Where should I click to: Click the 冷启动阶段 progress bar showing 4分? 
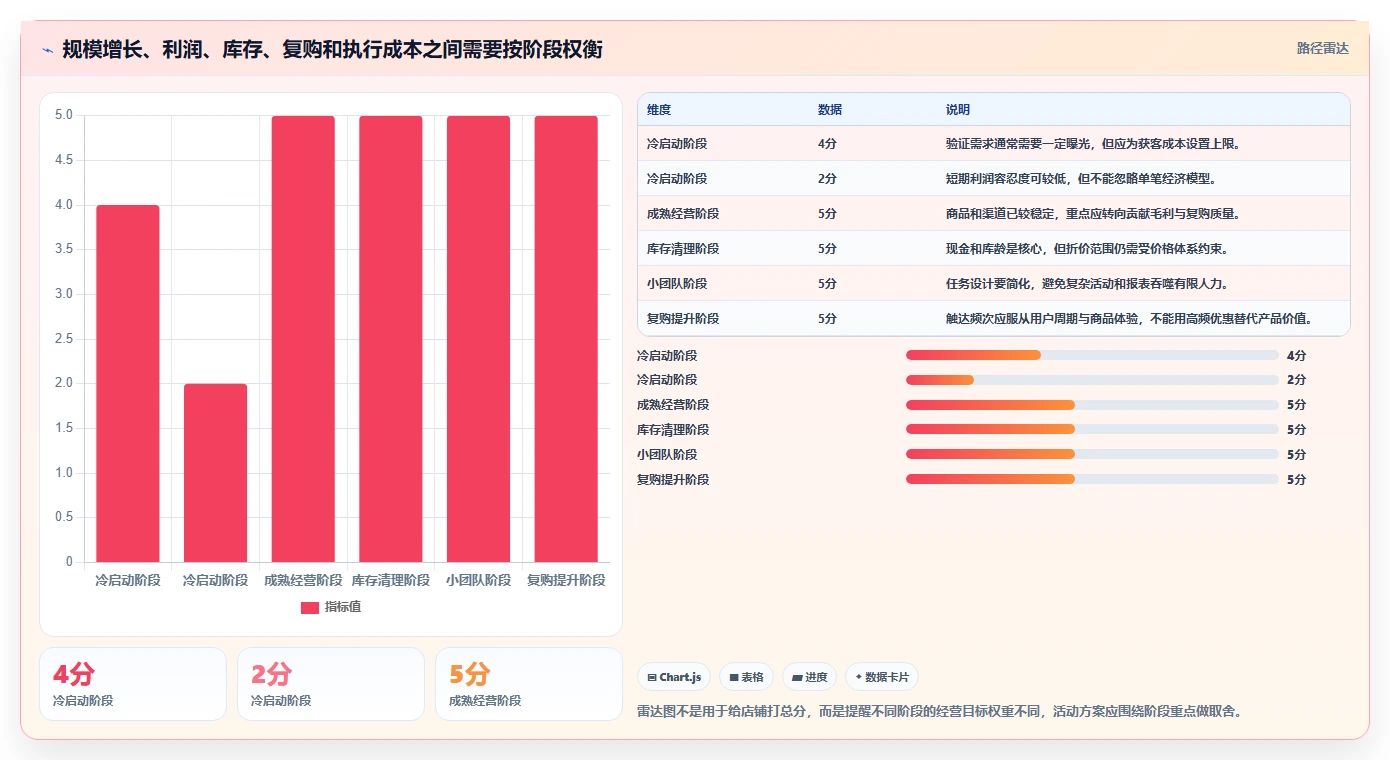click(x=1092, y=355)
